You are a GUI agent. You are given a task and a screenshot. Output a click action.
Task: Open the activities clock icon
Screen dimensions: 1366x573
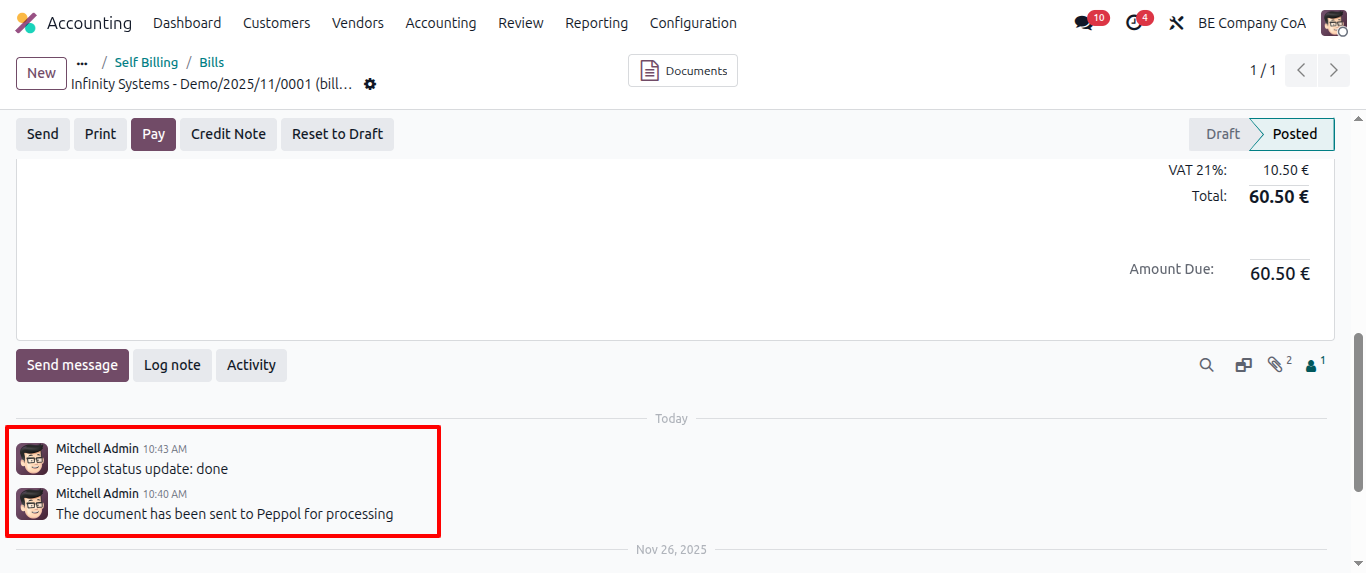tap(1134, 23)
